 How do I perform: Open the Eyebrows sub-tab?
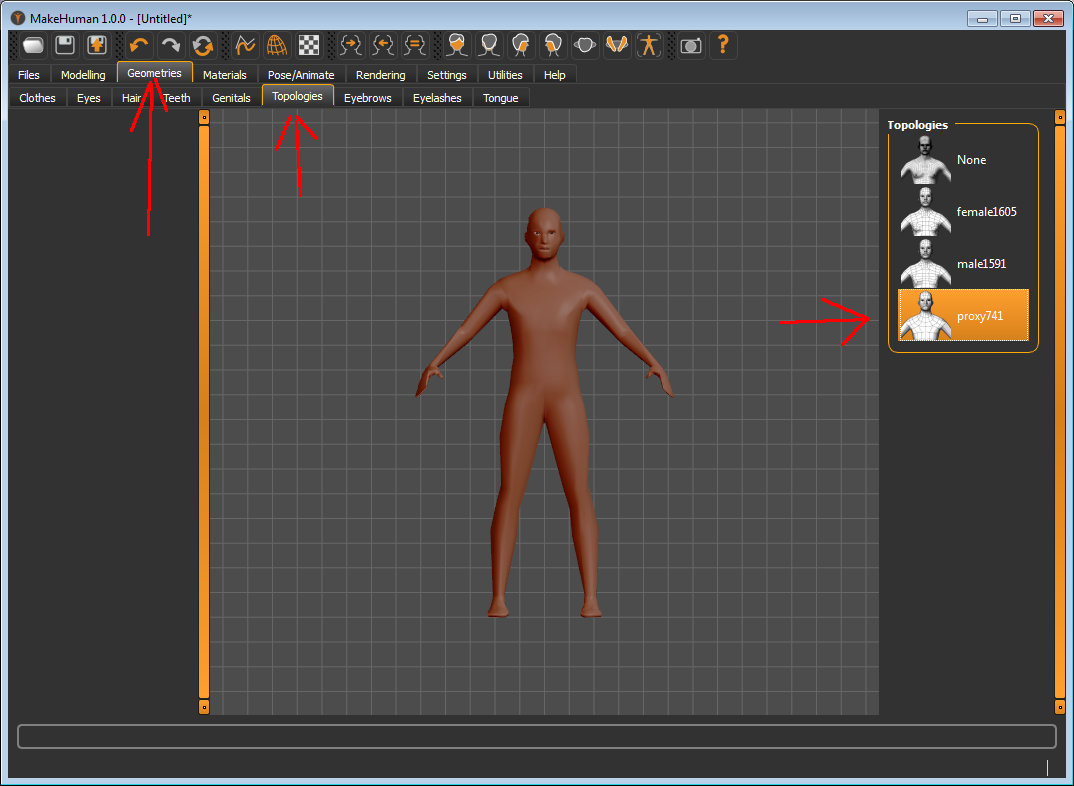(x=368, y=98)
